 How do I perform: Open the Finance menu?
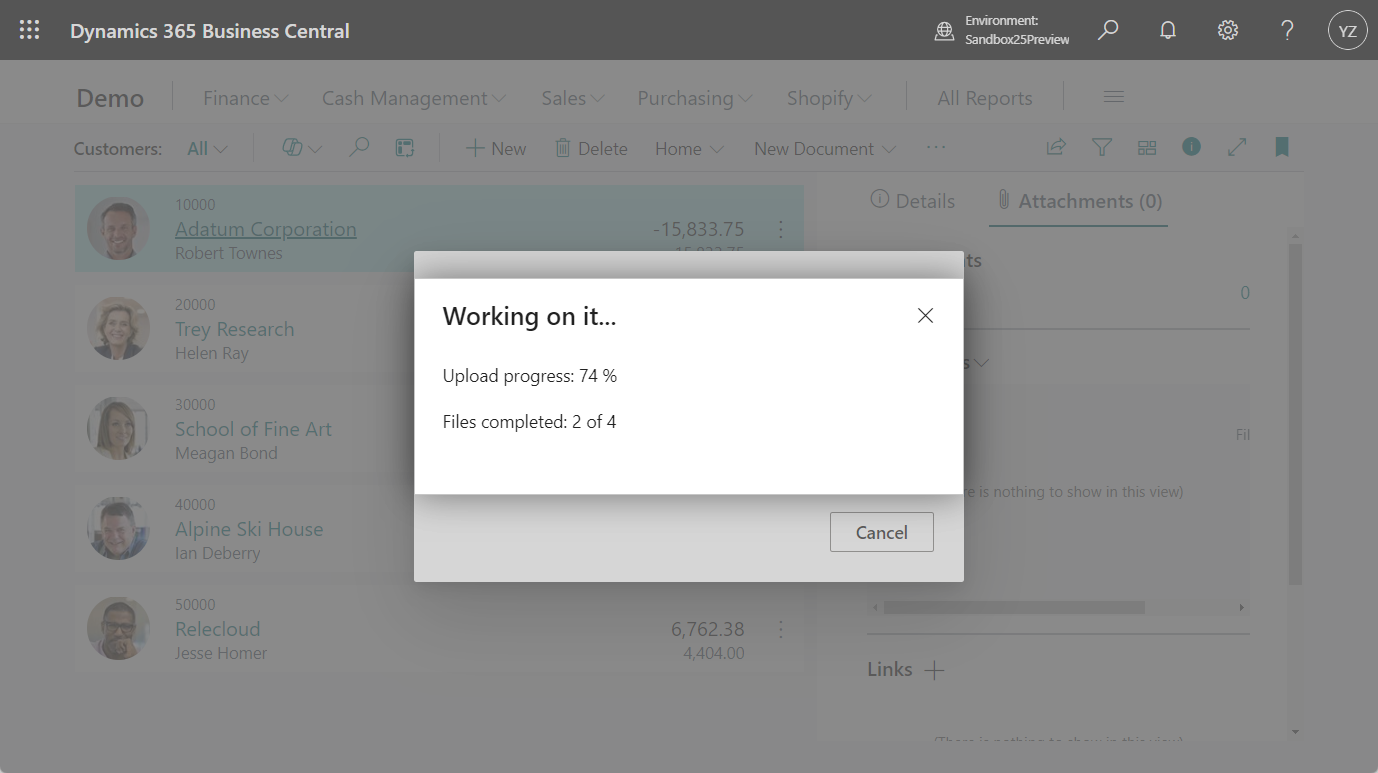click(243, 97)
